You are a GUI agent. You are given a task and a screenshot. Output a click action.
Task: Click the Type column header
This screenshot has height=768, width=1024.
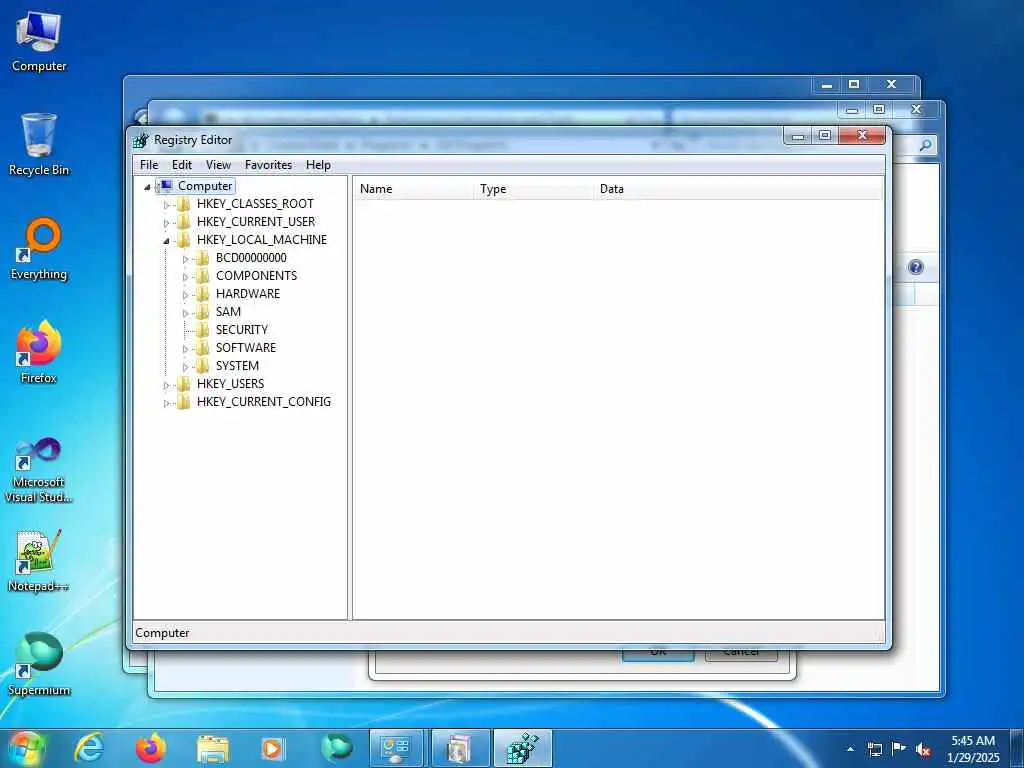[x=534, y=189]
